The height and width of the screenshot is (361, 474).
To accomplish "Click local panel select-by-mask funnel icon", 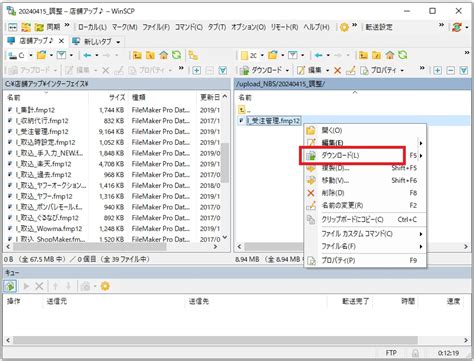I will [223, 70].
